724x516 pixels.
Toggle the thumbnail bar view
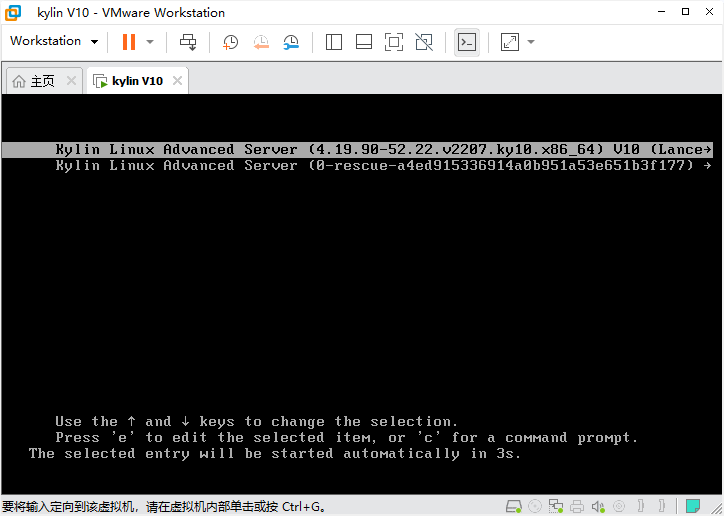(x=364, y=42)
